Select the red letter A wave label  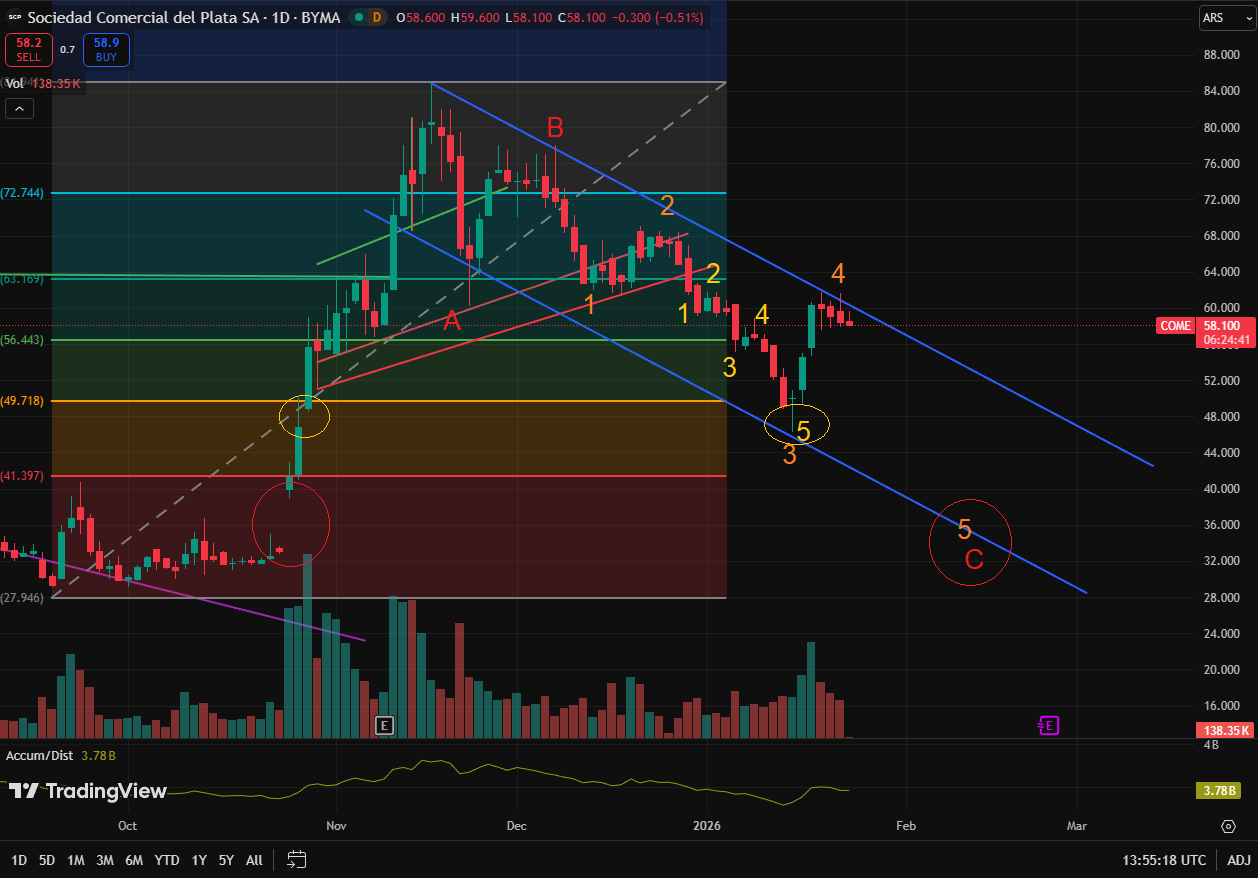(452, 320)
